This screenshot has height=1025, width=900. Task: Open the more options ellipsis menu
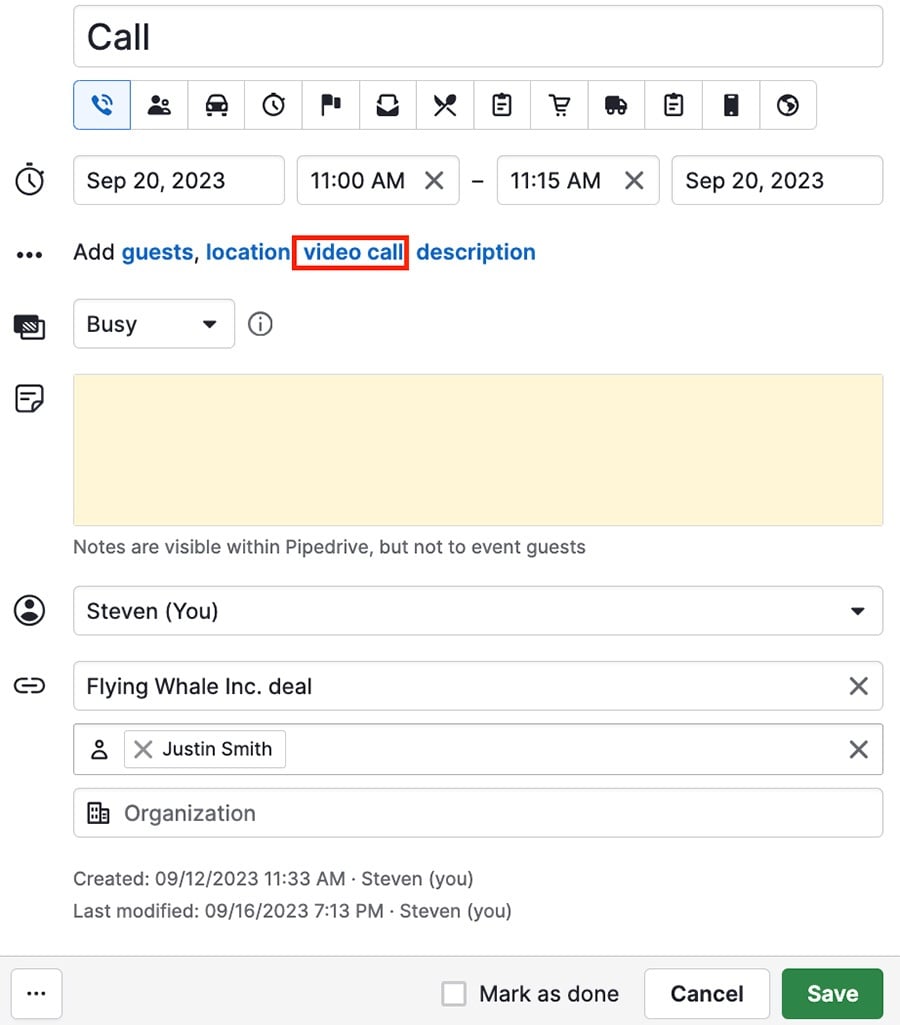click(37, 993)
